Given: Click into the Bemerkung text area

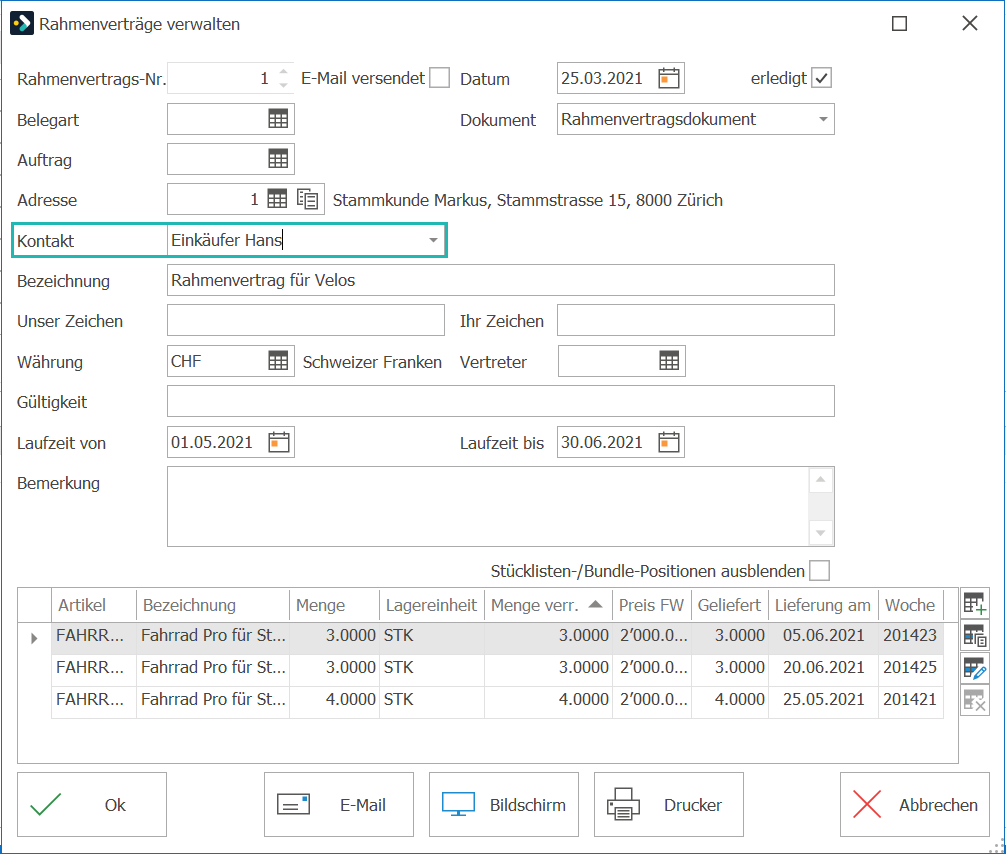Looking at the screenshot, I should click(x=488, y=507).
